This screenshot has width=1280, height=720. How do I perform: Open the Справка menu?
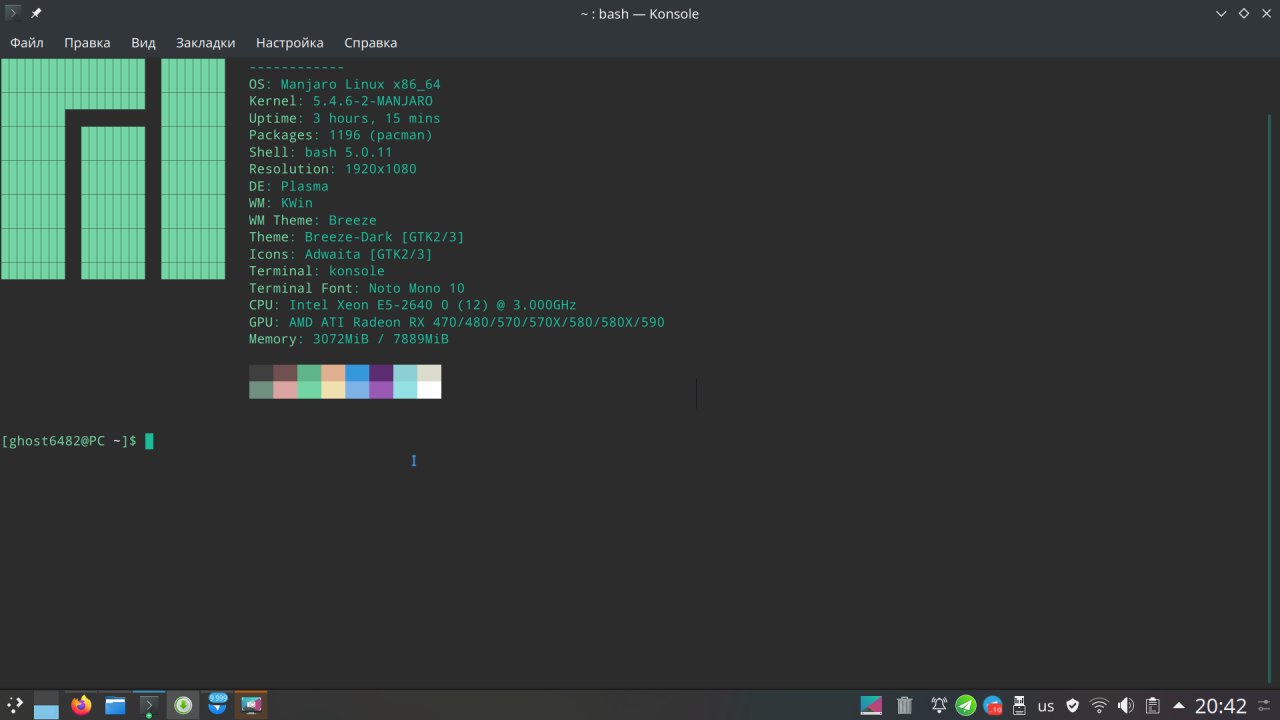[x=370, y=43]
